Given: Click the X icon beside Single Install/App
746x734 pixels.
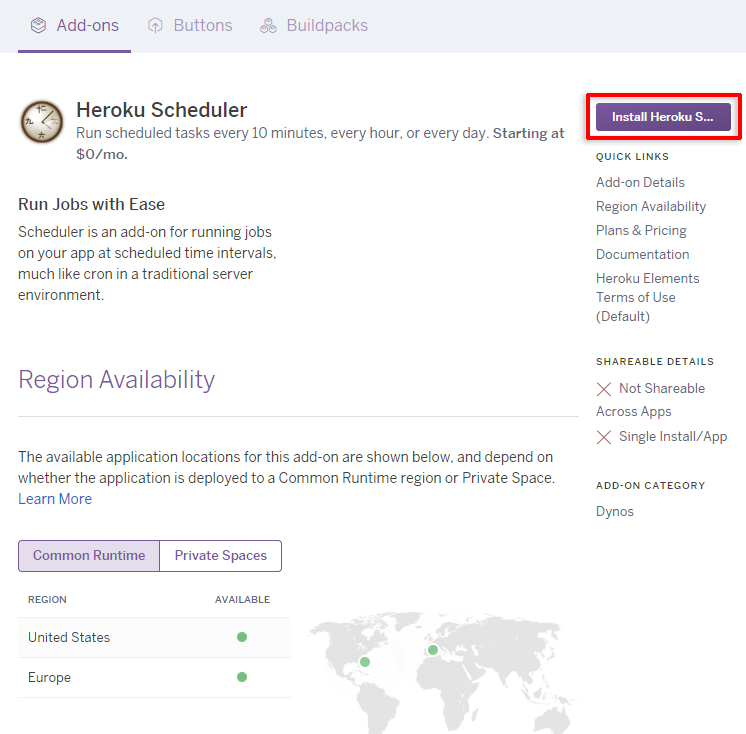Looking at the screenshot, I should [604, 437].
